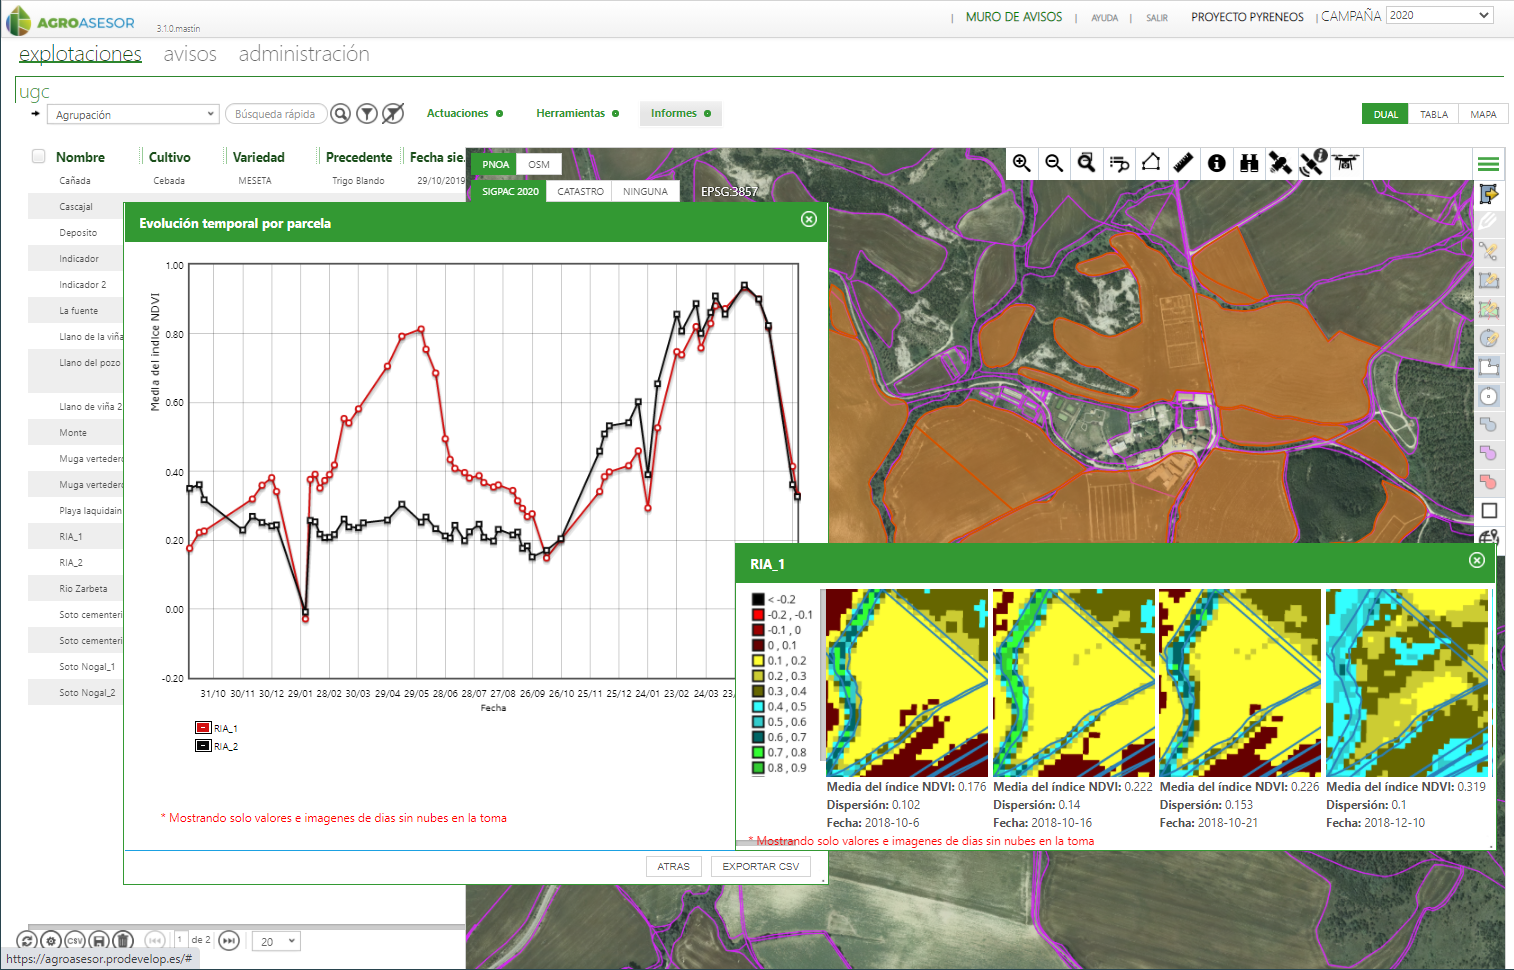This screenshot has width=1514, height=970.
Task: Open the avisos tab
Action: 190,54
